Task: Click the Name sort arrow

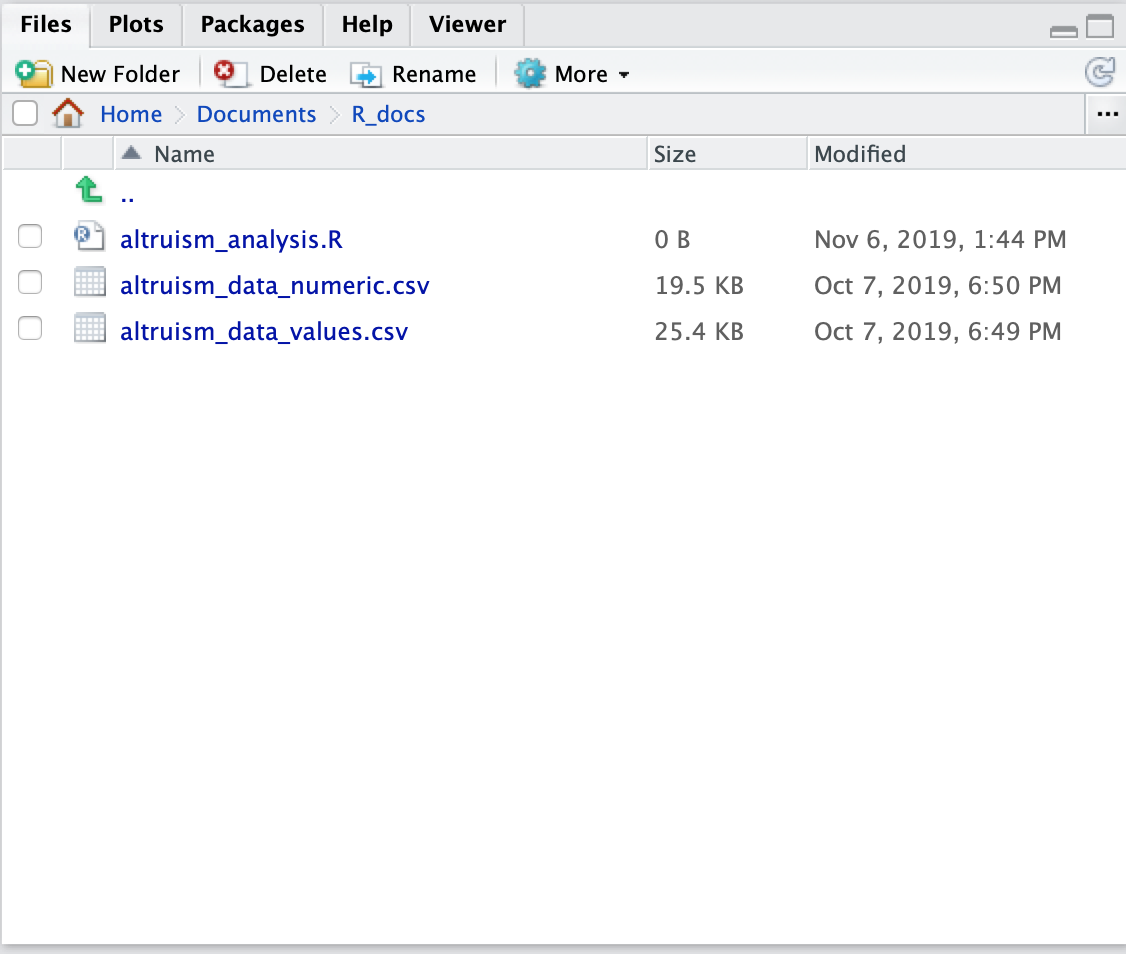Action: point(131,152)
